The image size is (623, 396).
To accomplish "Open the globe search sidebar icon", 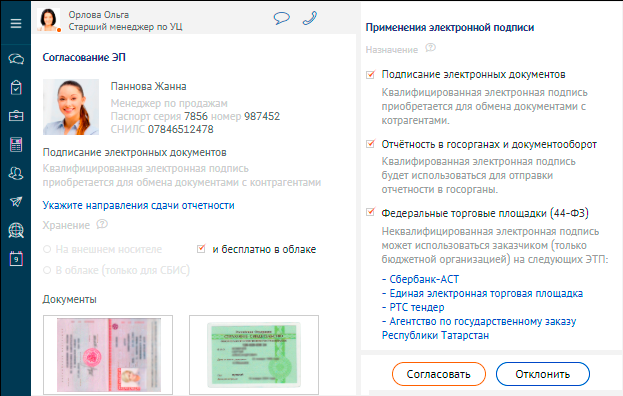I will 16,230.
